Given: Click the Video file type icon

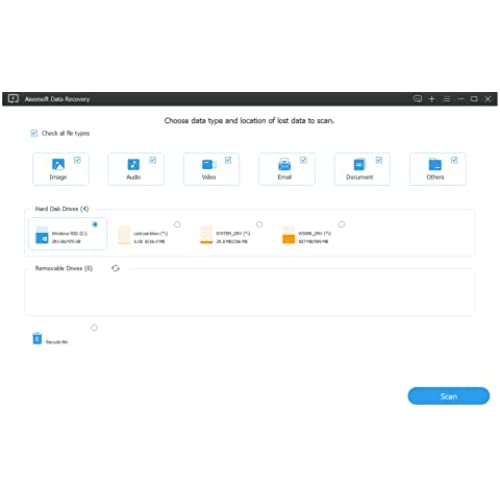Looking at the screenshot, I should pos(209,164).
